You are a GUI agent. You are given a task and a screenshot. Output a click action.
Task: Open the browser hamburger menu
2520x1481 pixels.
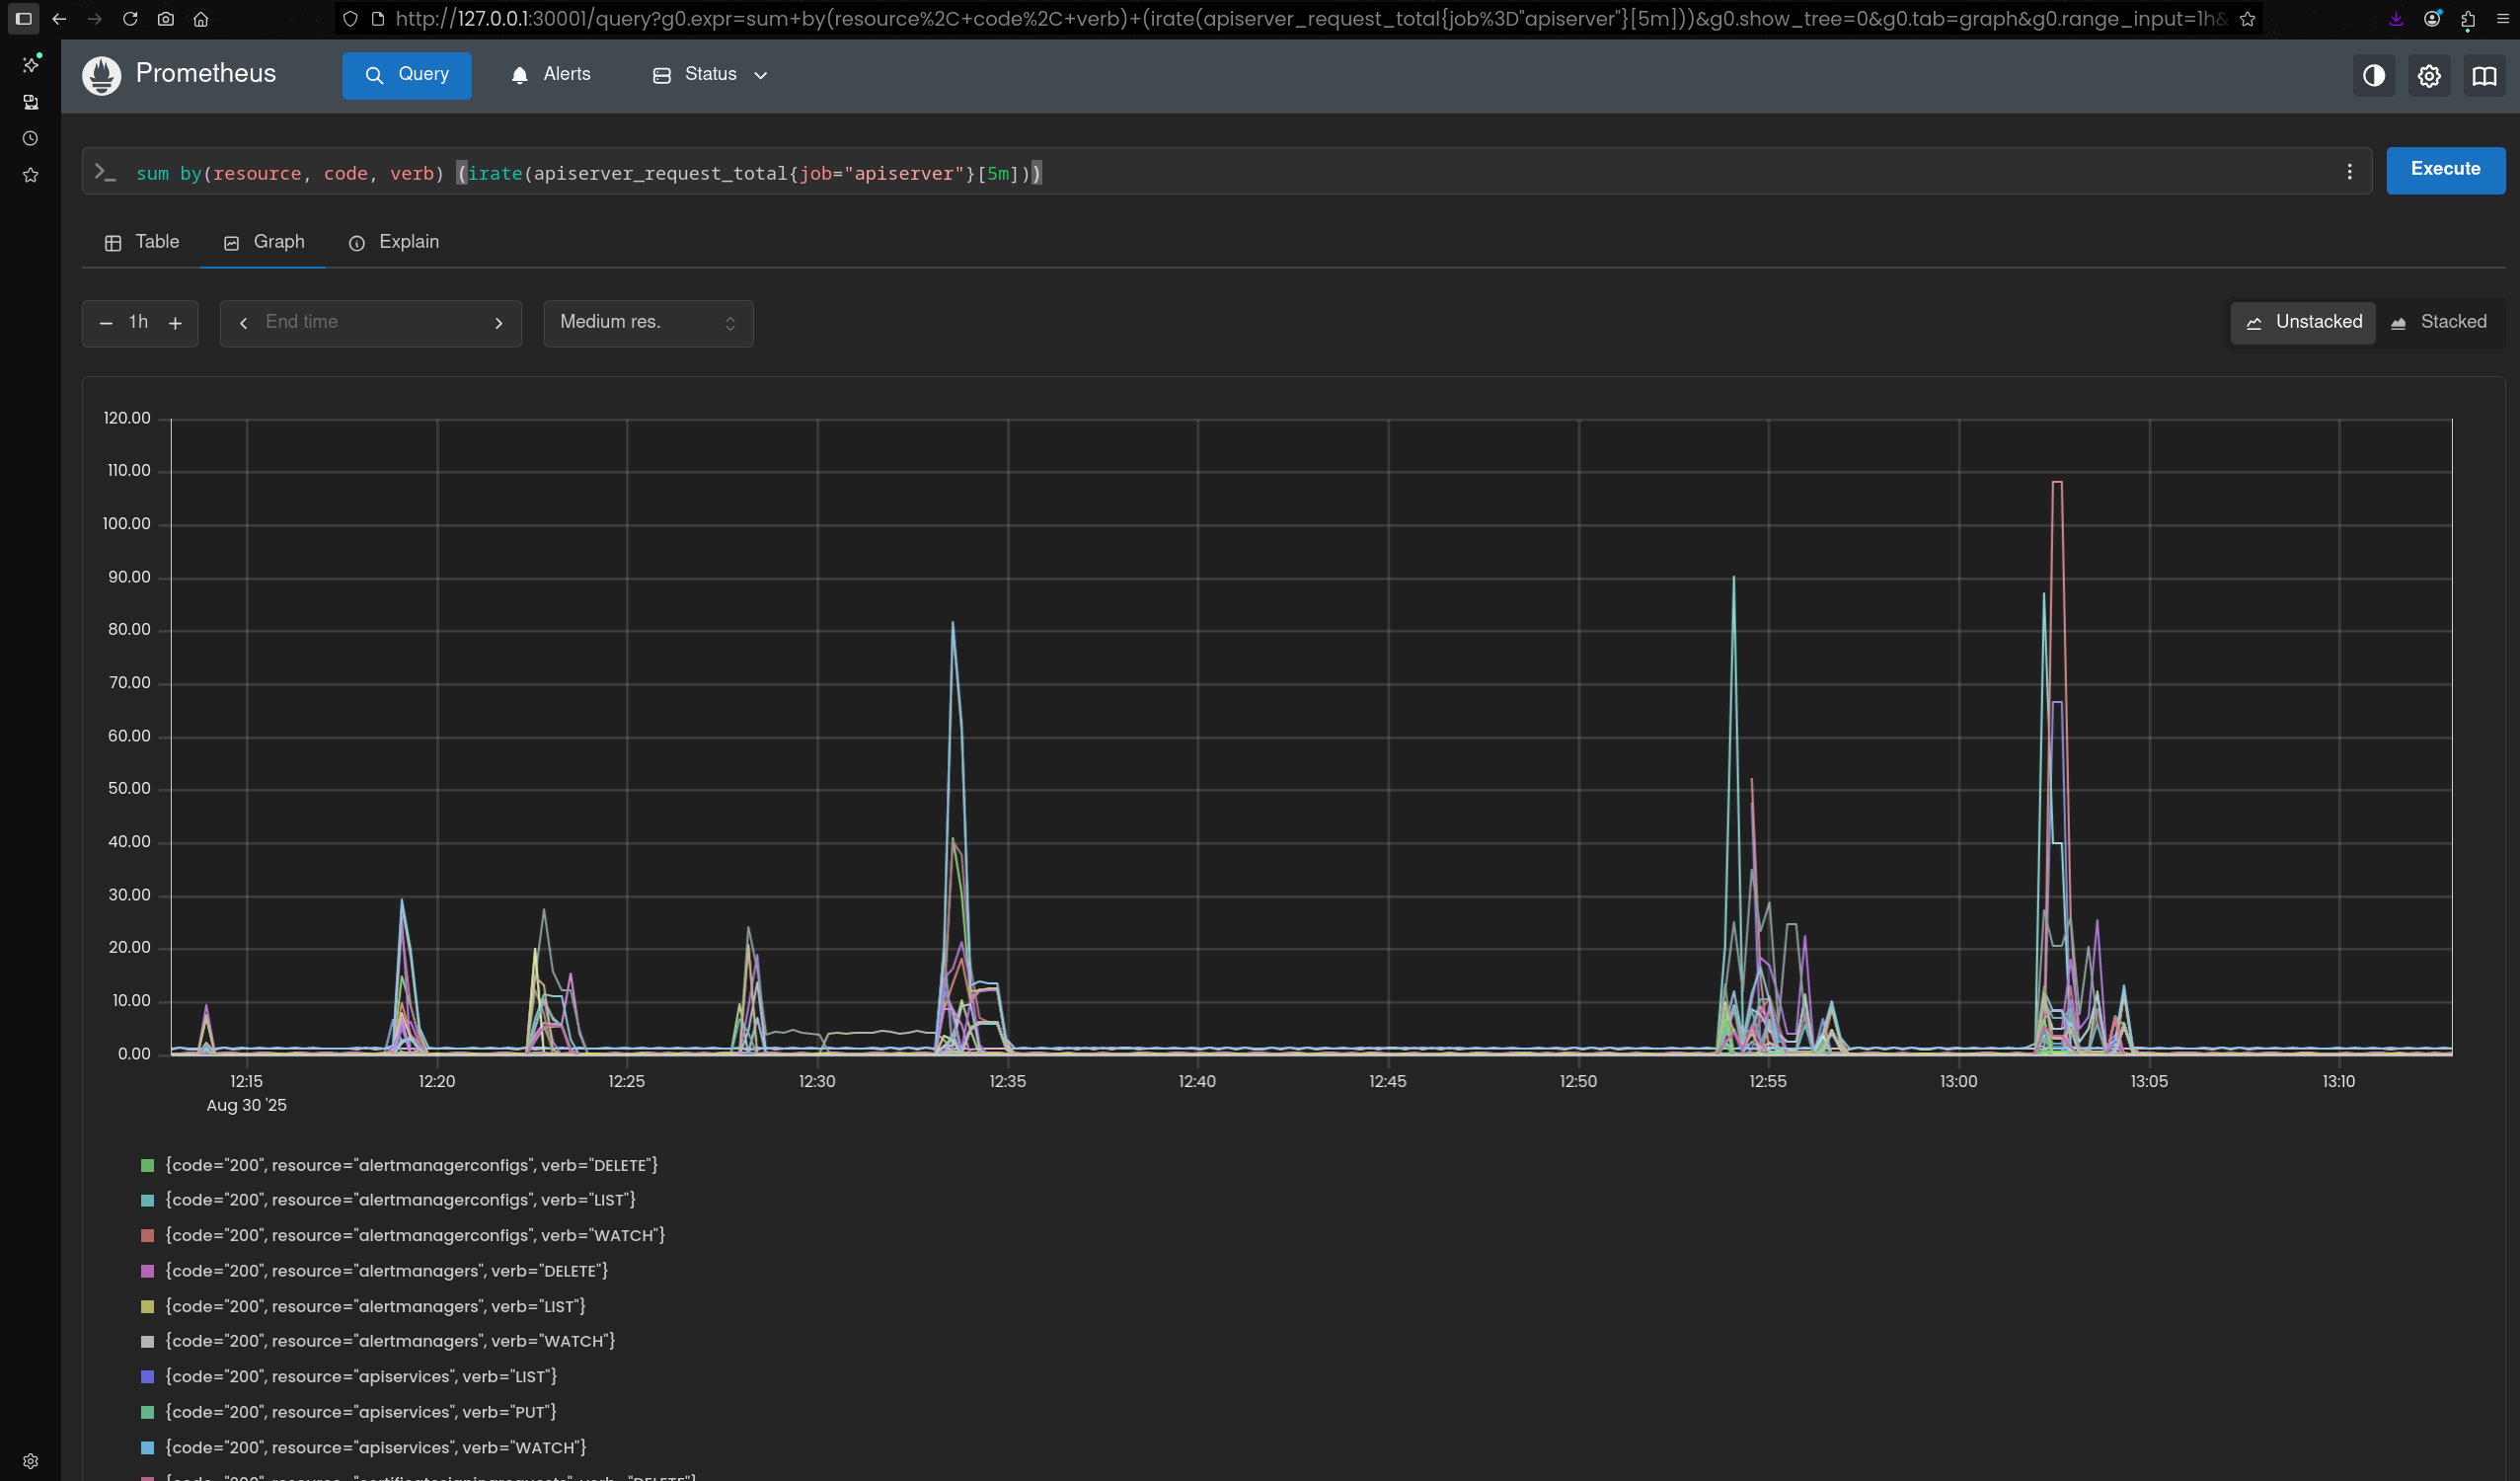click(x=2503, y=19)
